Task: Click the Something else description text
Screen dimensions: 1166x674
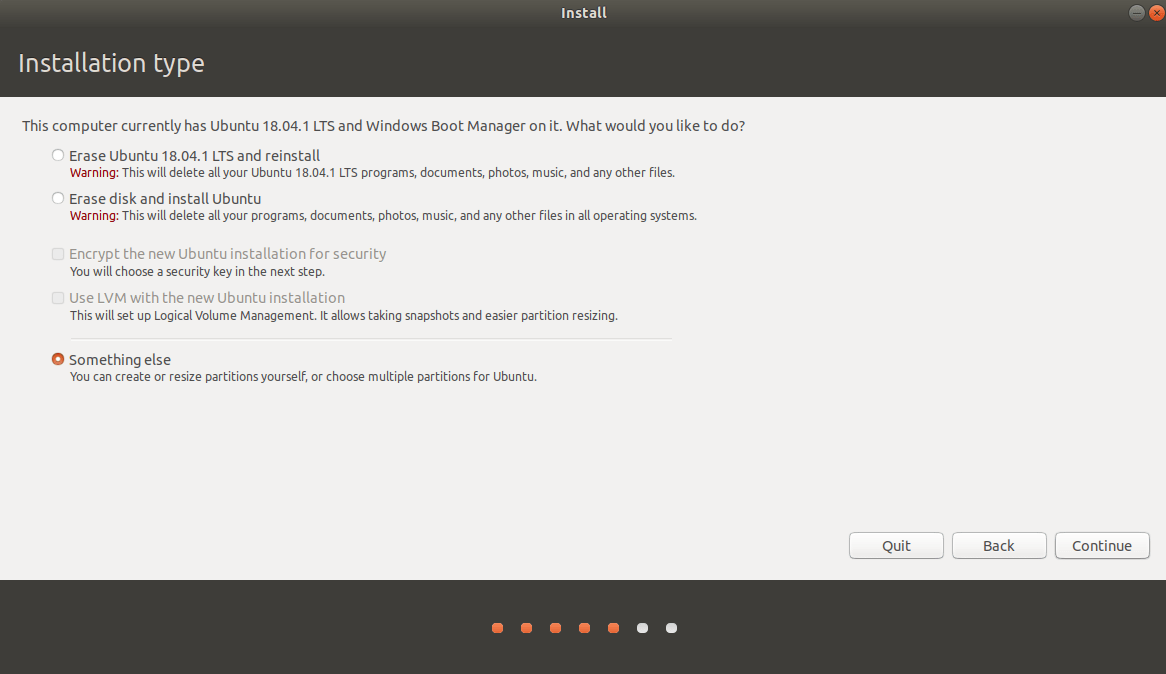Action: pos(302,377)
